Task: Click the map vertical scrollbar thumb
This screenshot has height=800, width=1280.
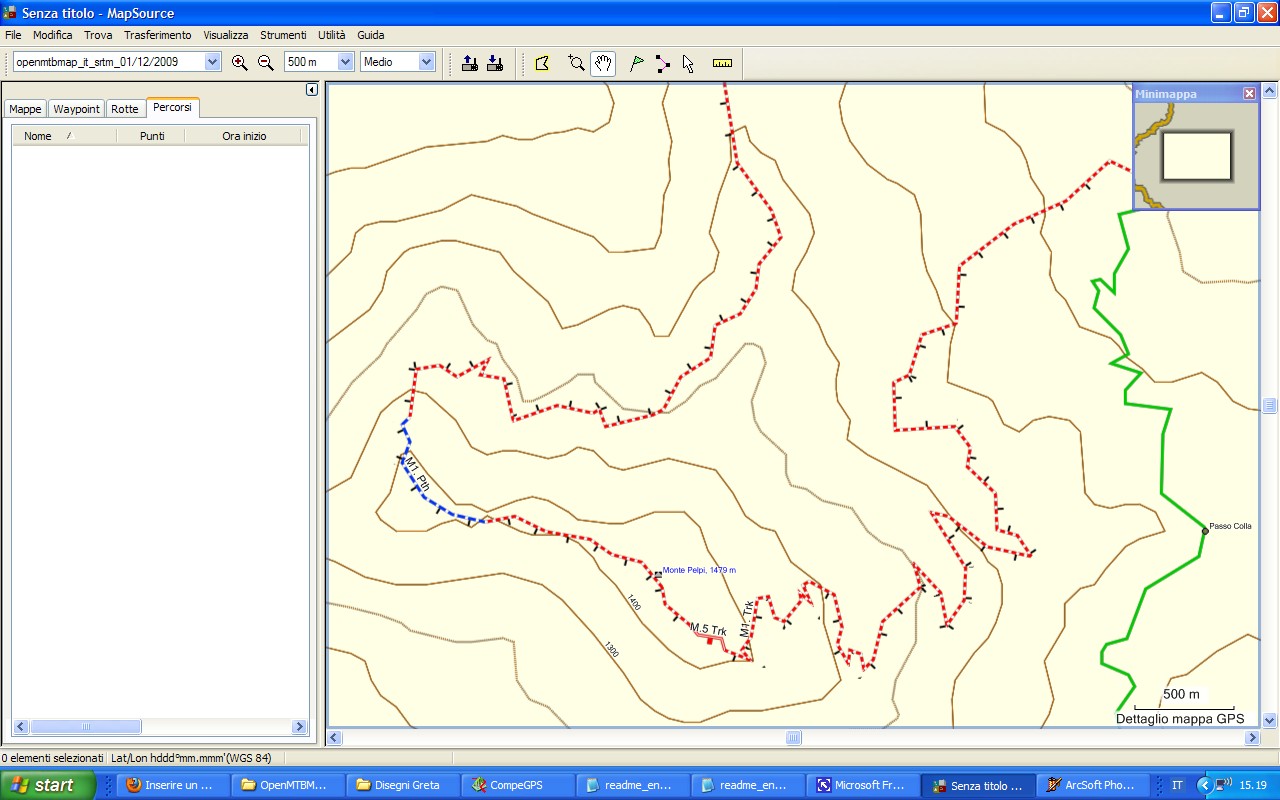Action: click(x=1270, y=405)
